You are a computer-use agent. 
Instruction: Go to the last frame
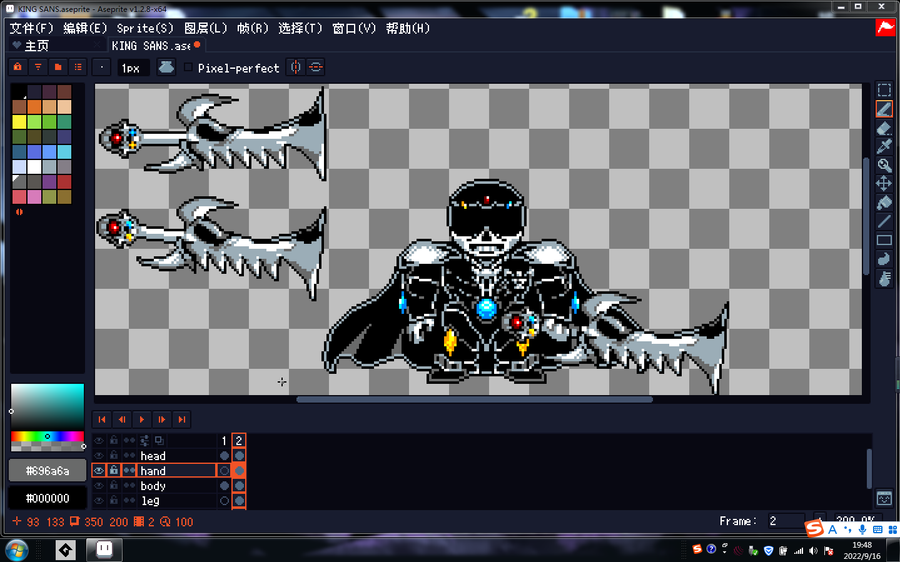coord(181,420)
